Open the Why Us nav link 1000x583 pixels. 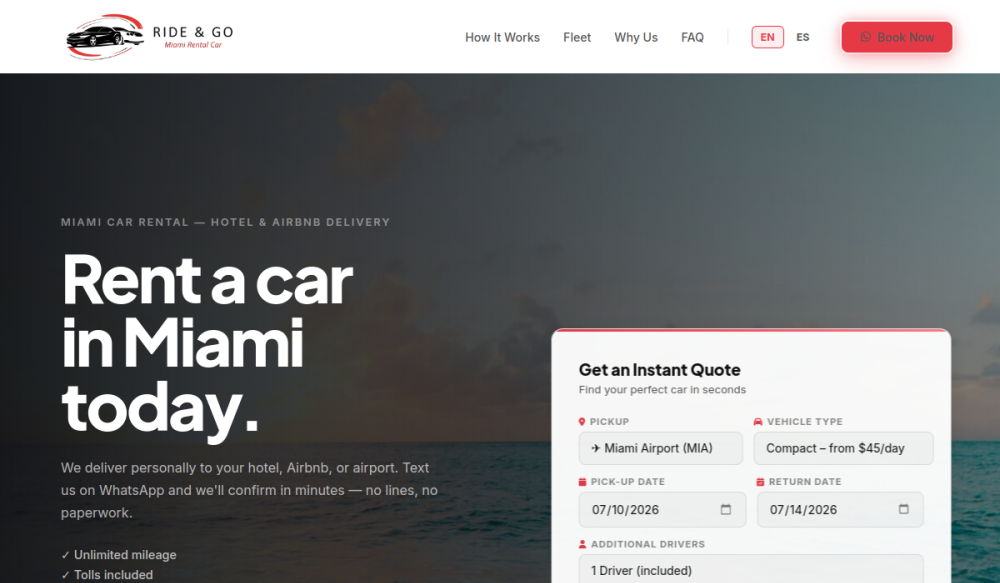pos(636,38)
